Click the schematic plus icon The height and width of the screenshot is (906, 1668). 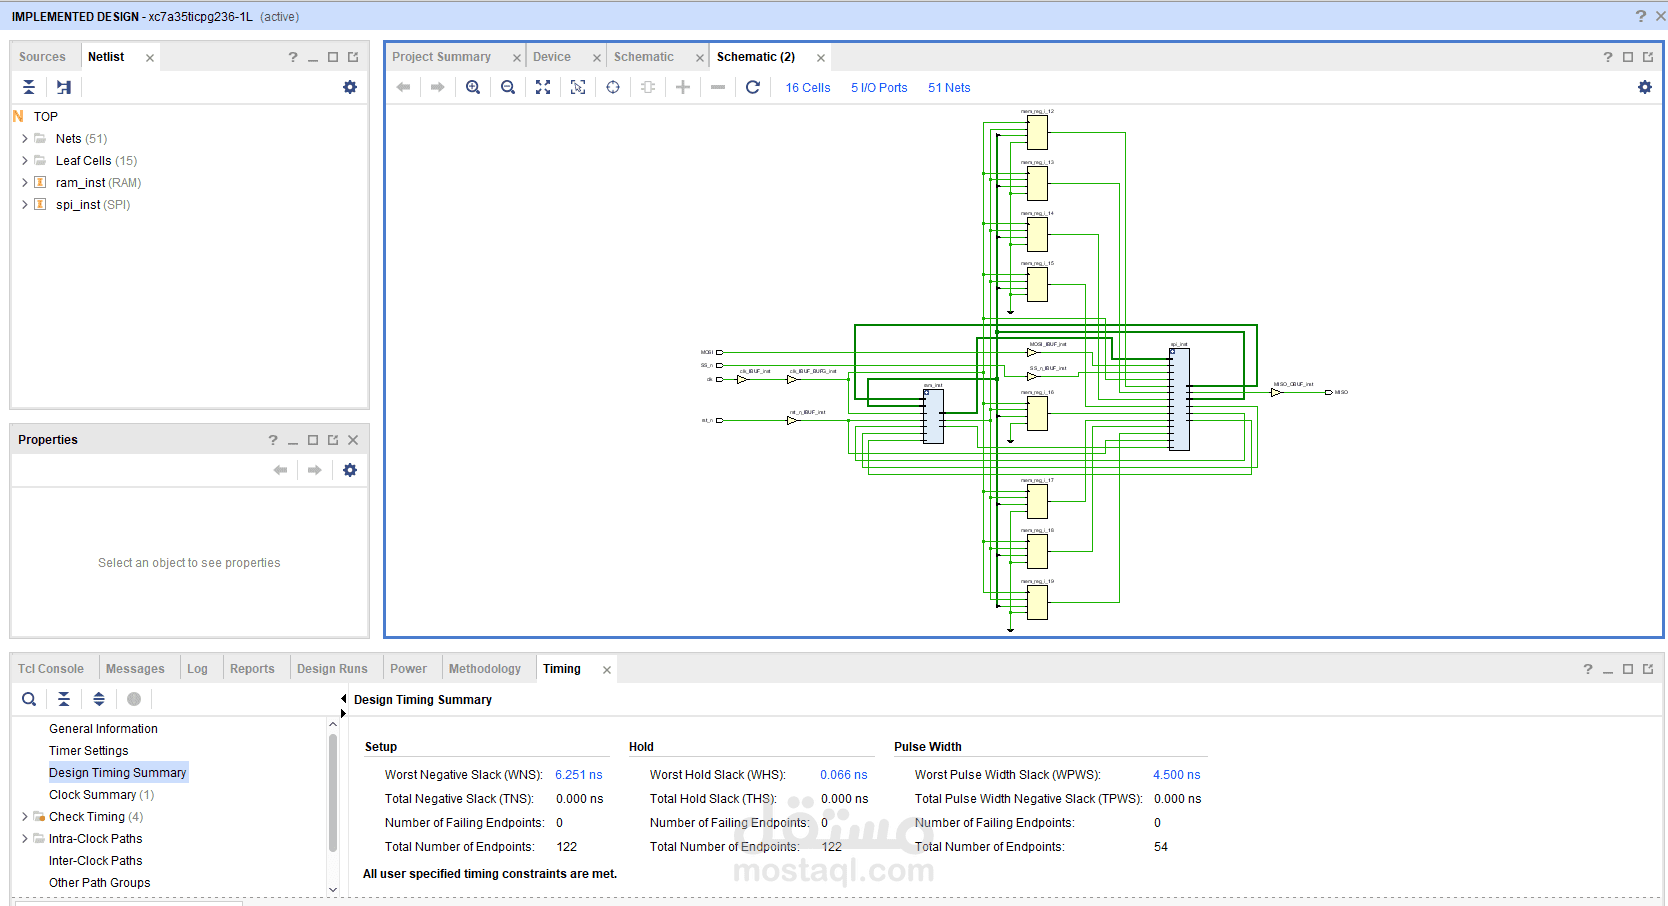click(x=683, y=87)
